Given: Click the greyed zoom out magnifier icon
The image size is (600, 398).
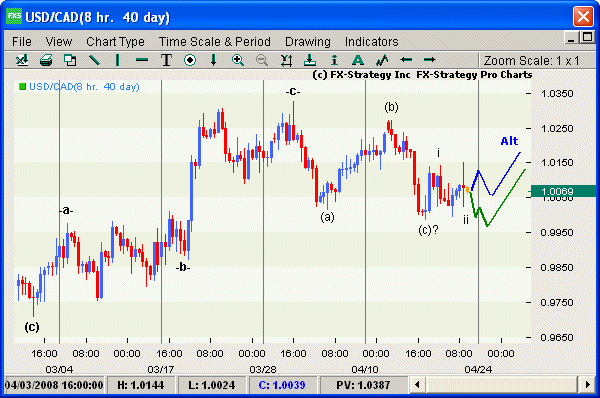Looking at the screenshot, I should (x=262, y=60).
